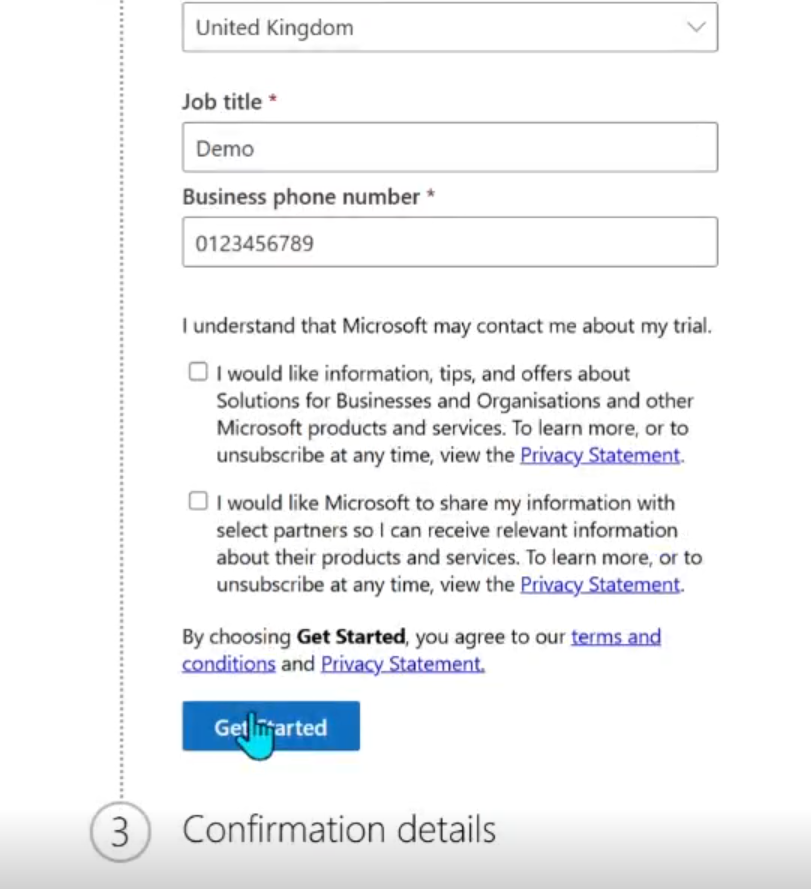Open Privacy Statement link in the select partners paragraph

600,584
